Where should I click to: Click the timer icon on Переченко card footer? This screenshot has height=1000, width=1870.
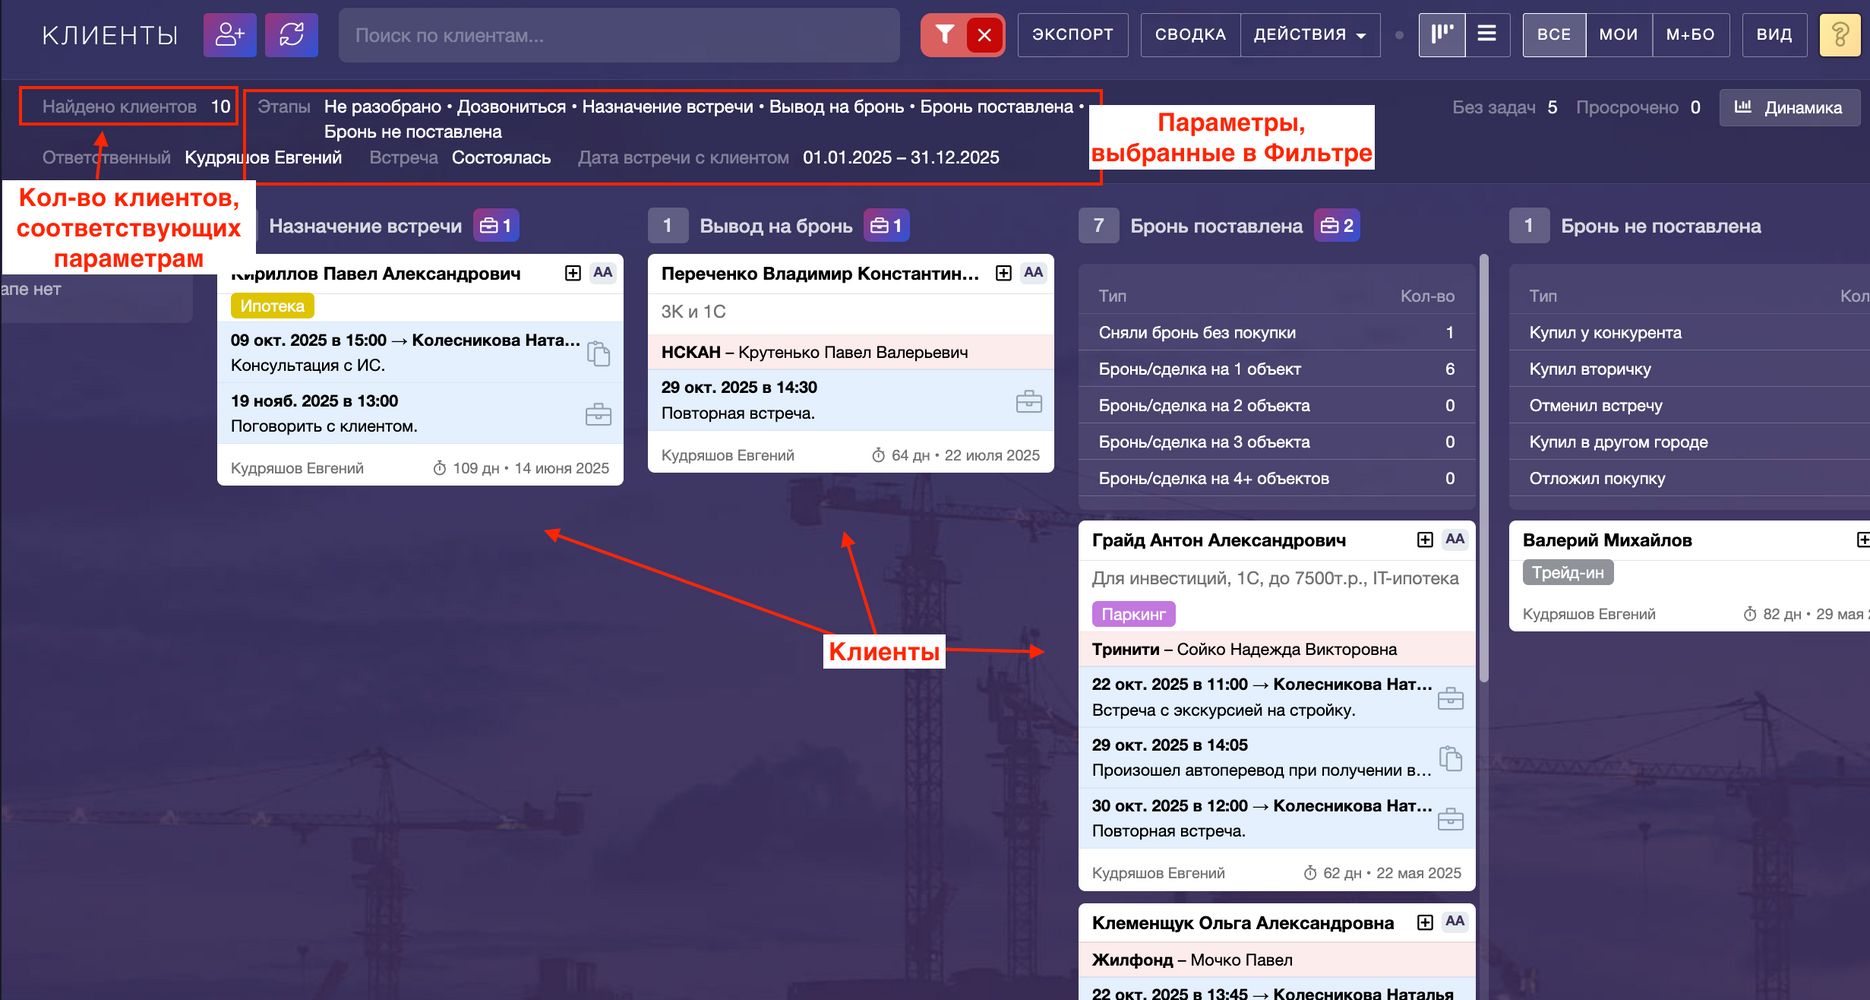[x=878, y=455]
